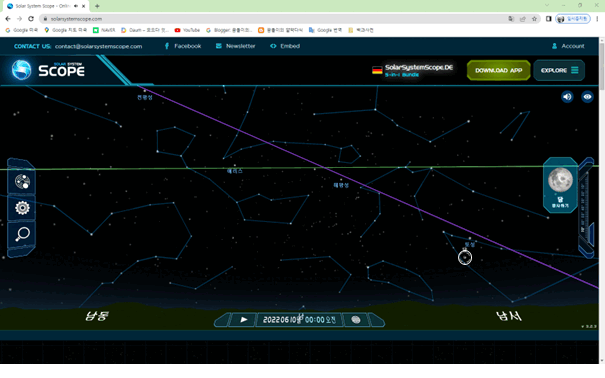This screenshot has width=605, height=378.
Task: Click the planet label near the sky center
Action: [x=341, y=185]
